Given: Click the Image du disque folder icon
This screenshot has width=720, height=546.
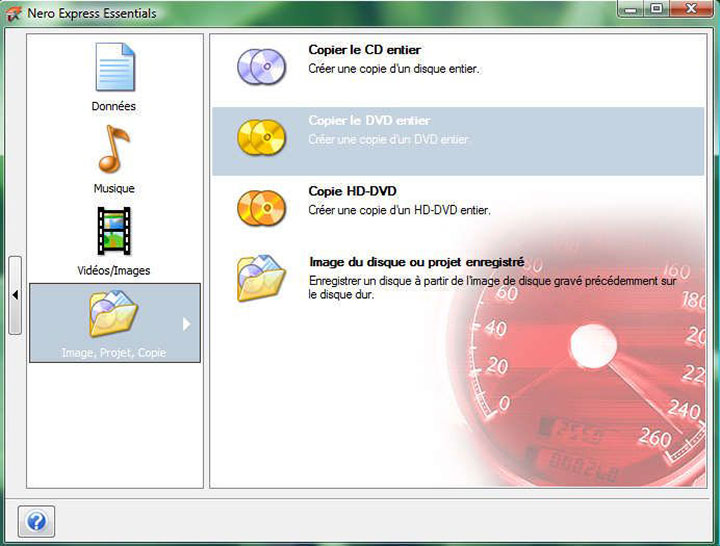Looking at the screenshot, I should 261,278.
